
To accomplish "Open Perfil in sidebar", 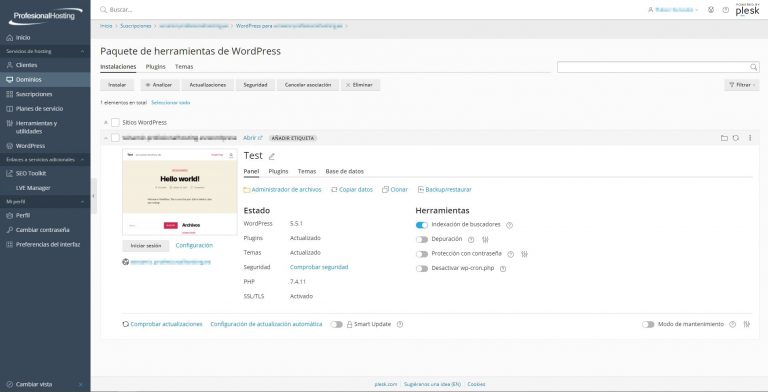I will pos(23,216).
